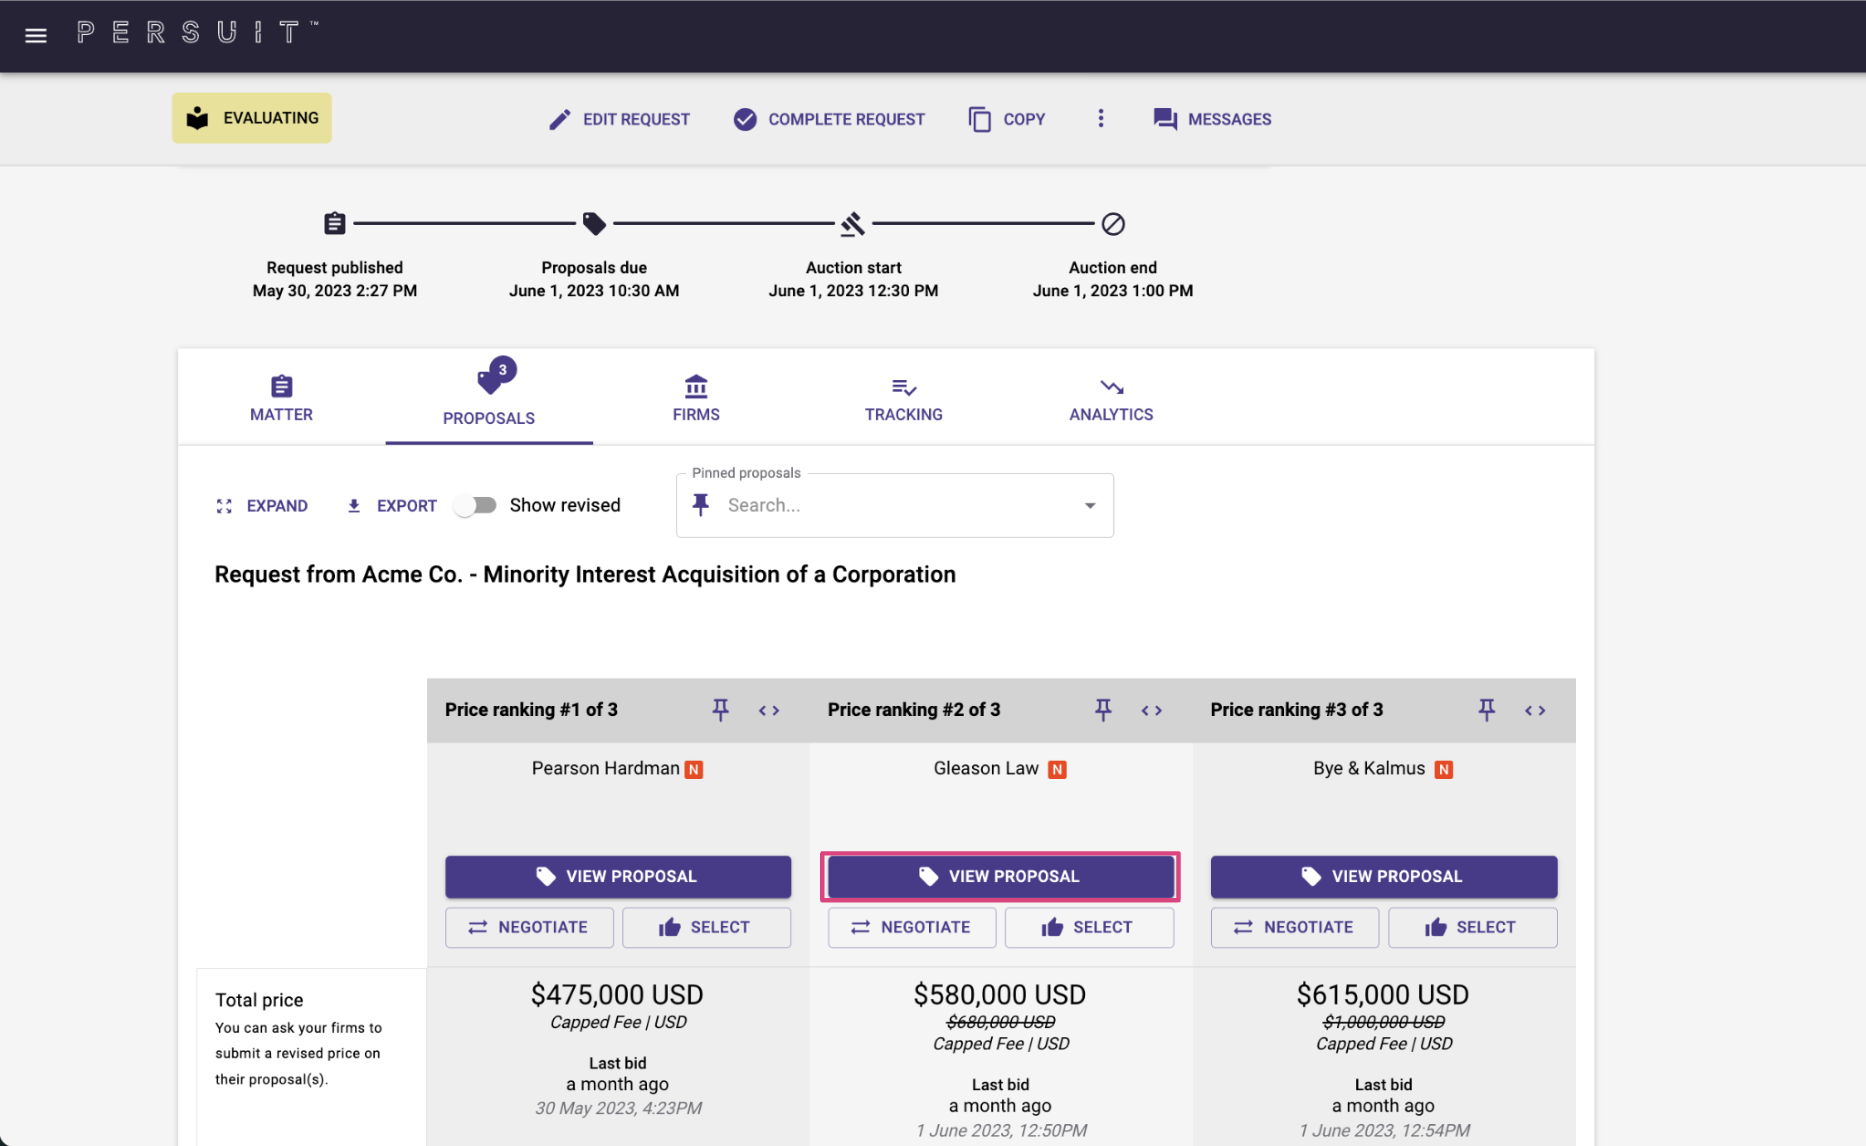
Task: Click the Copy request icon
Action: pyautogui.click(x=980, y=119)
